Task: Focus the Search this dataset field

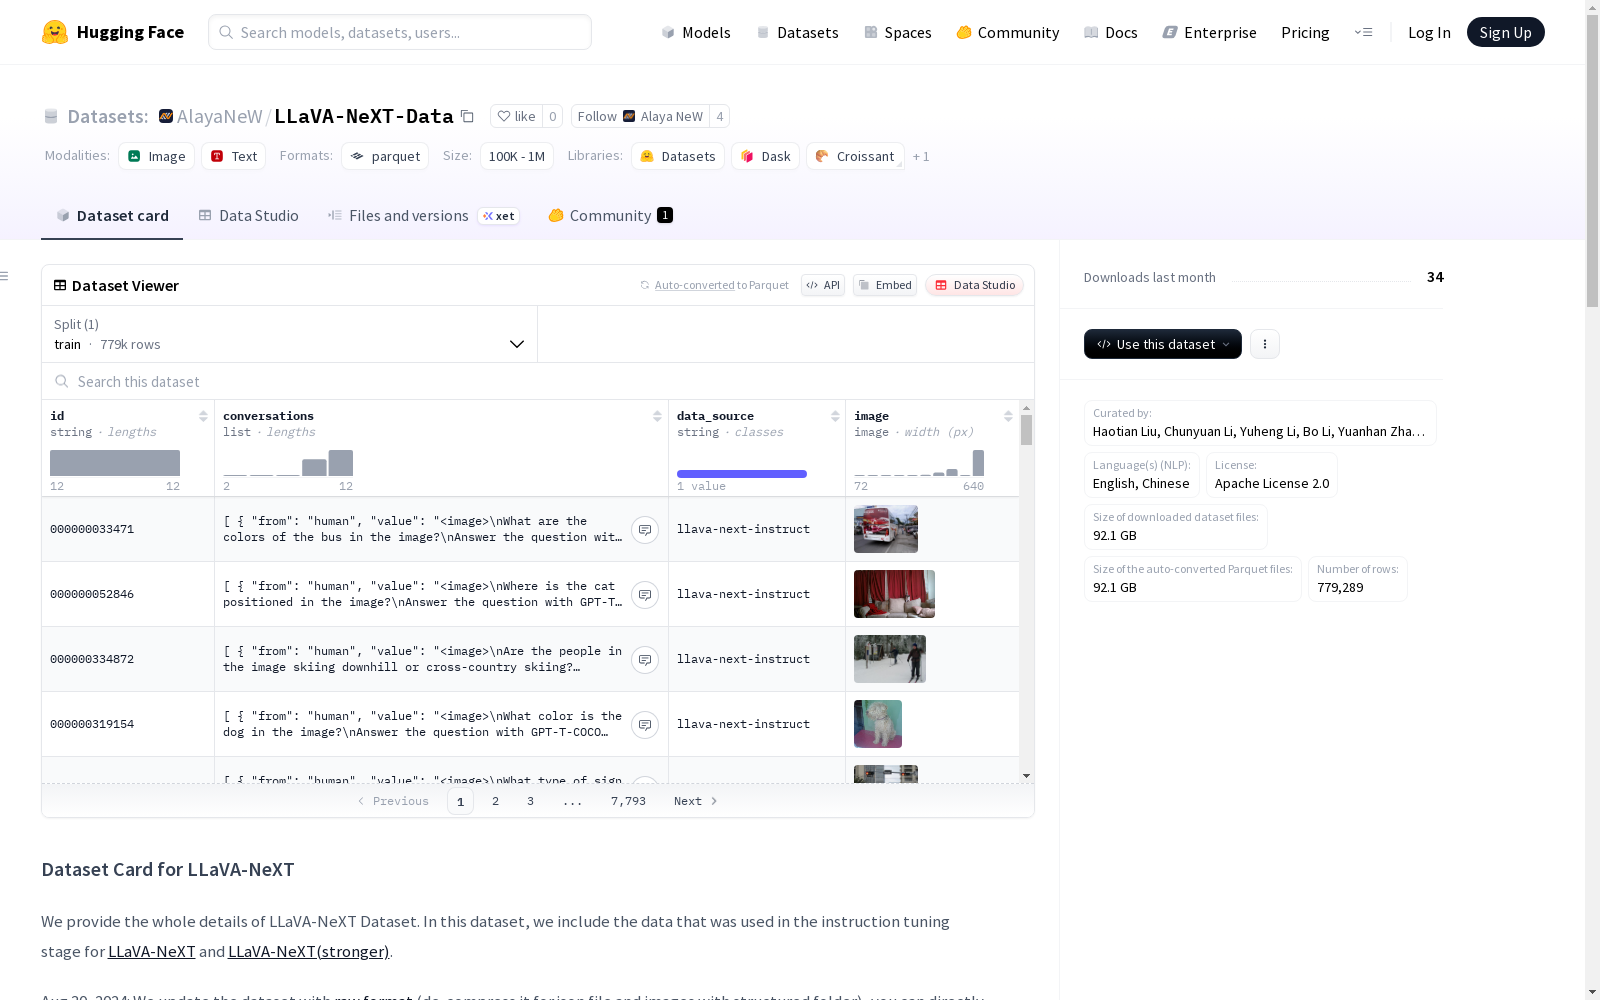Action: 538,382
